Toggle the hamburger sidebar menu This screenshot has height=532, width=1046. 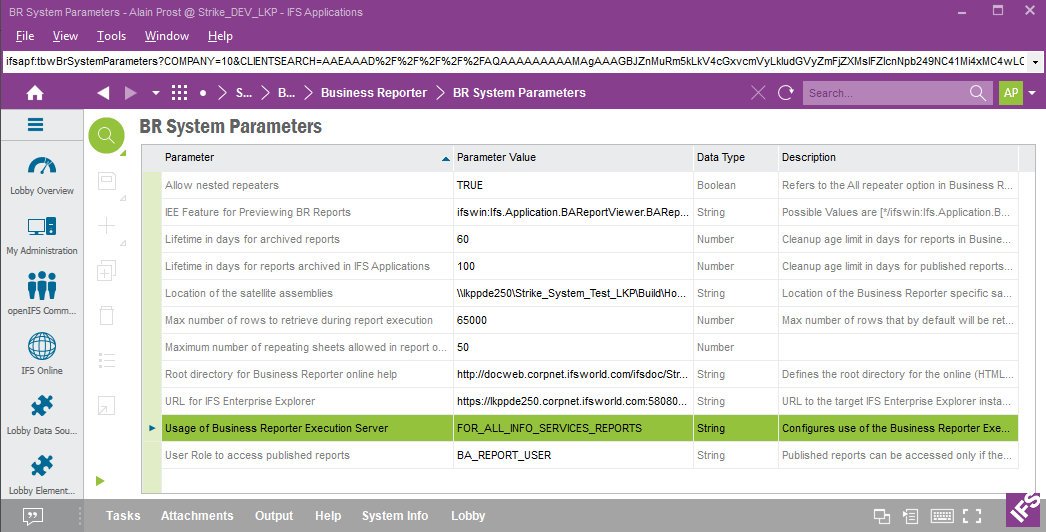coord(35,125)
